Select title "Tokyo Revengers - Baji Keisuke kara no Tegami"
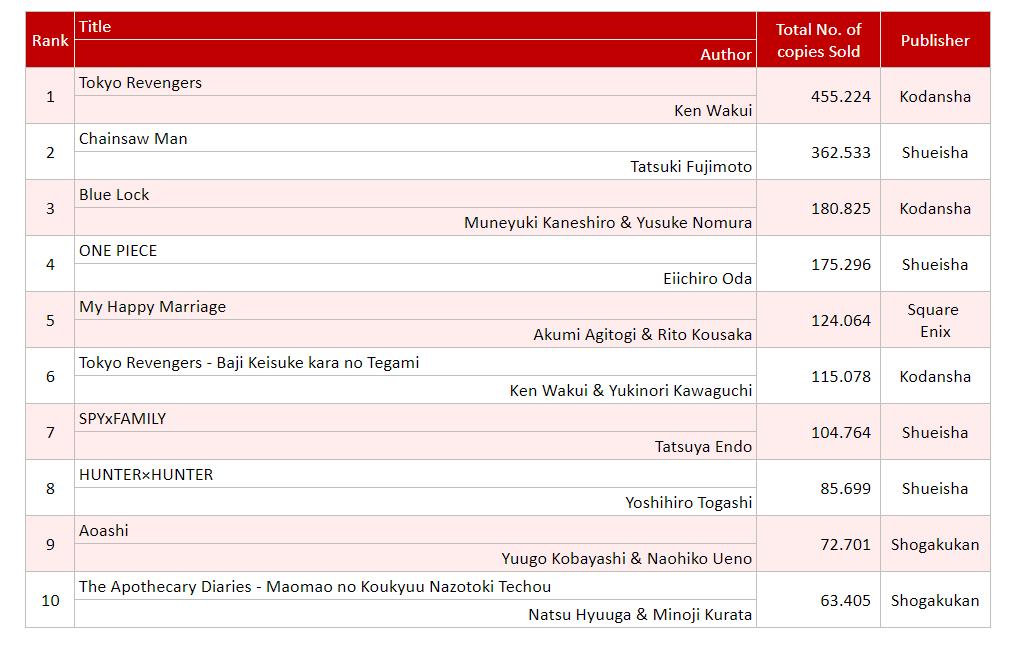 249,363
